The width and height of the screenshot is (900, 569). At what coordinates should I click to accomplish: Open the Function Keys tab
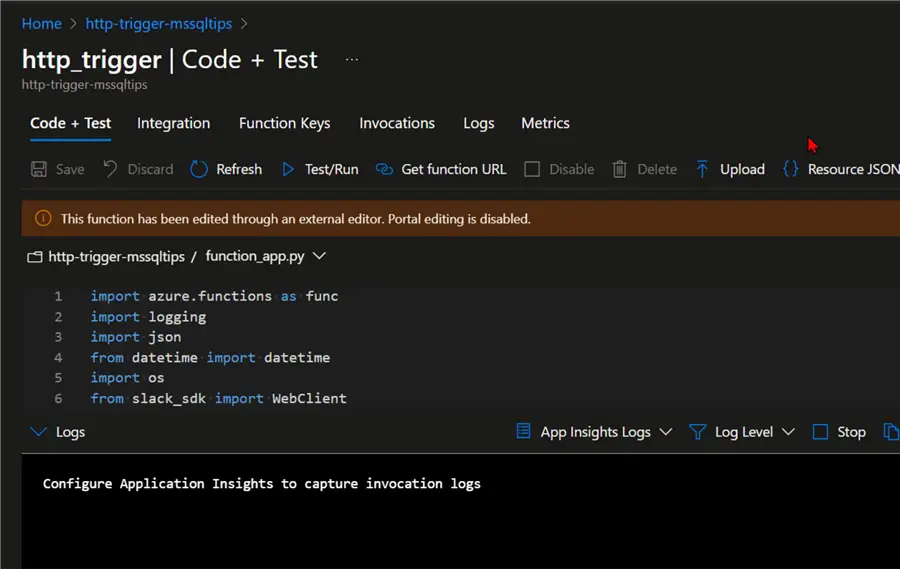(284, 123)
